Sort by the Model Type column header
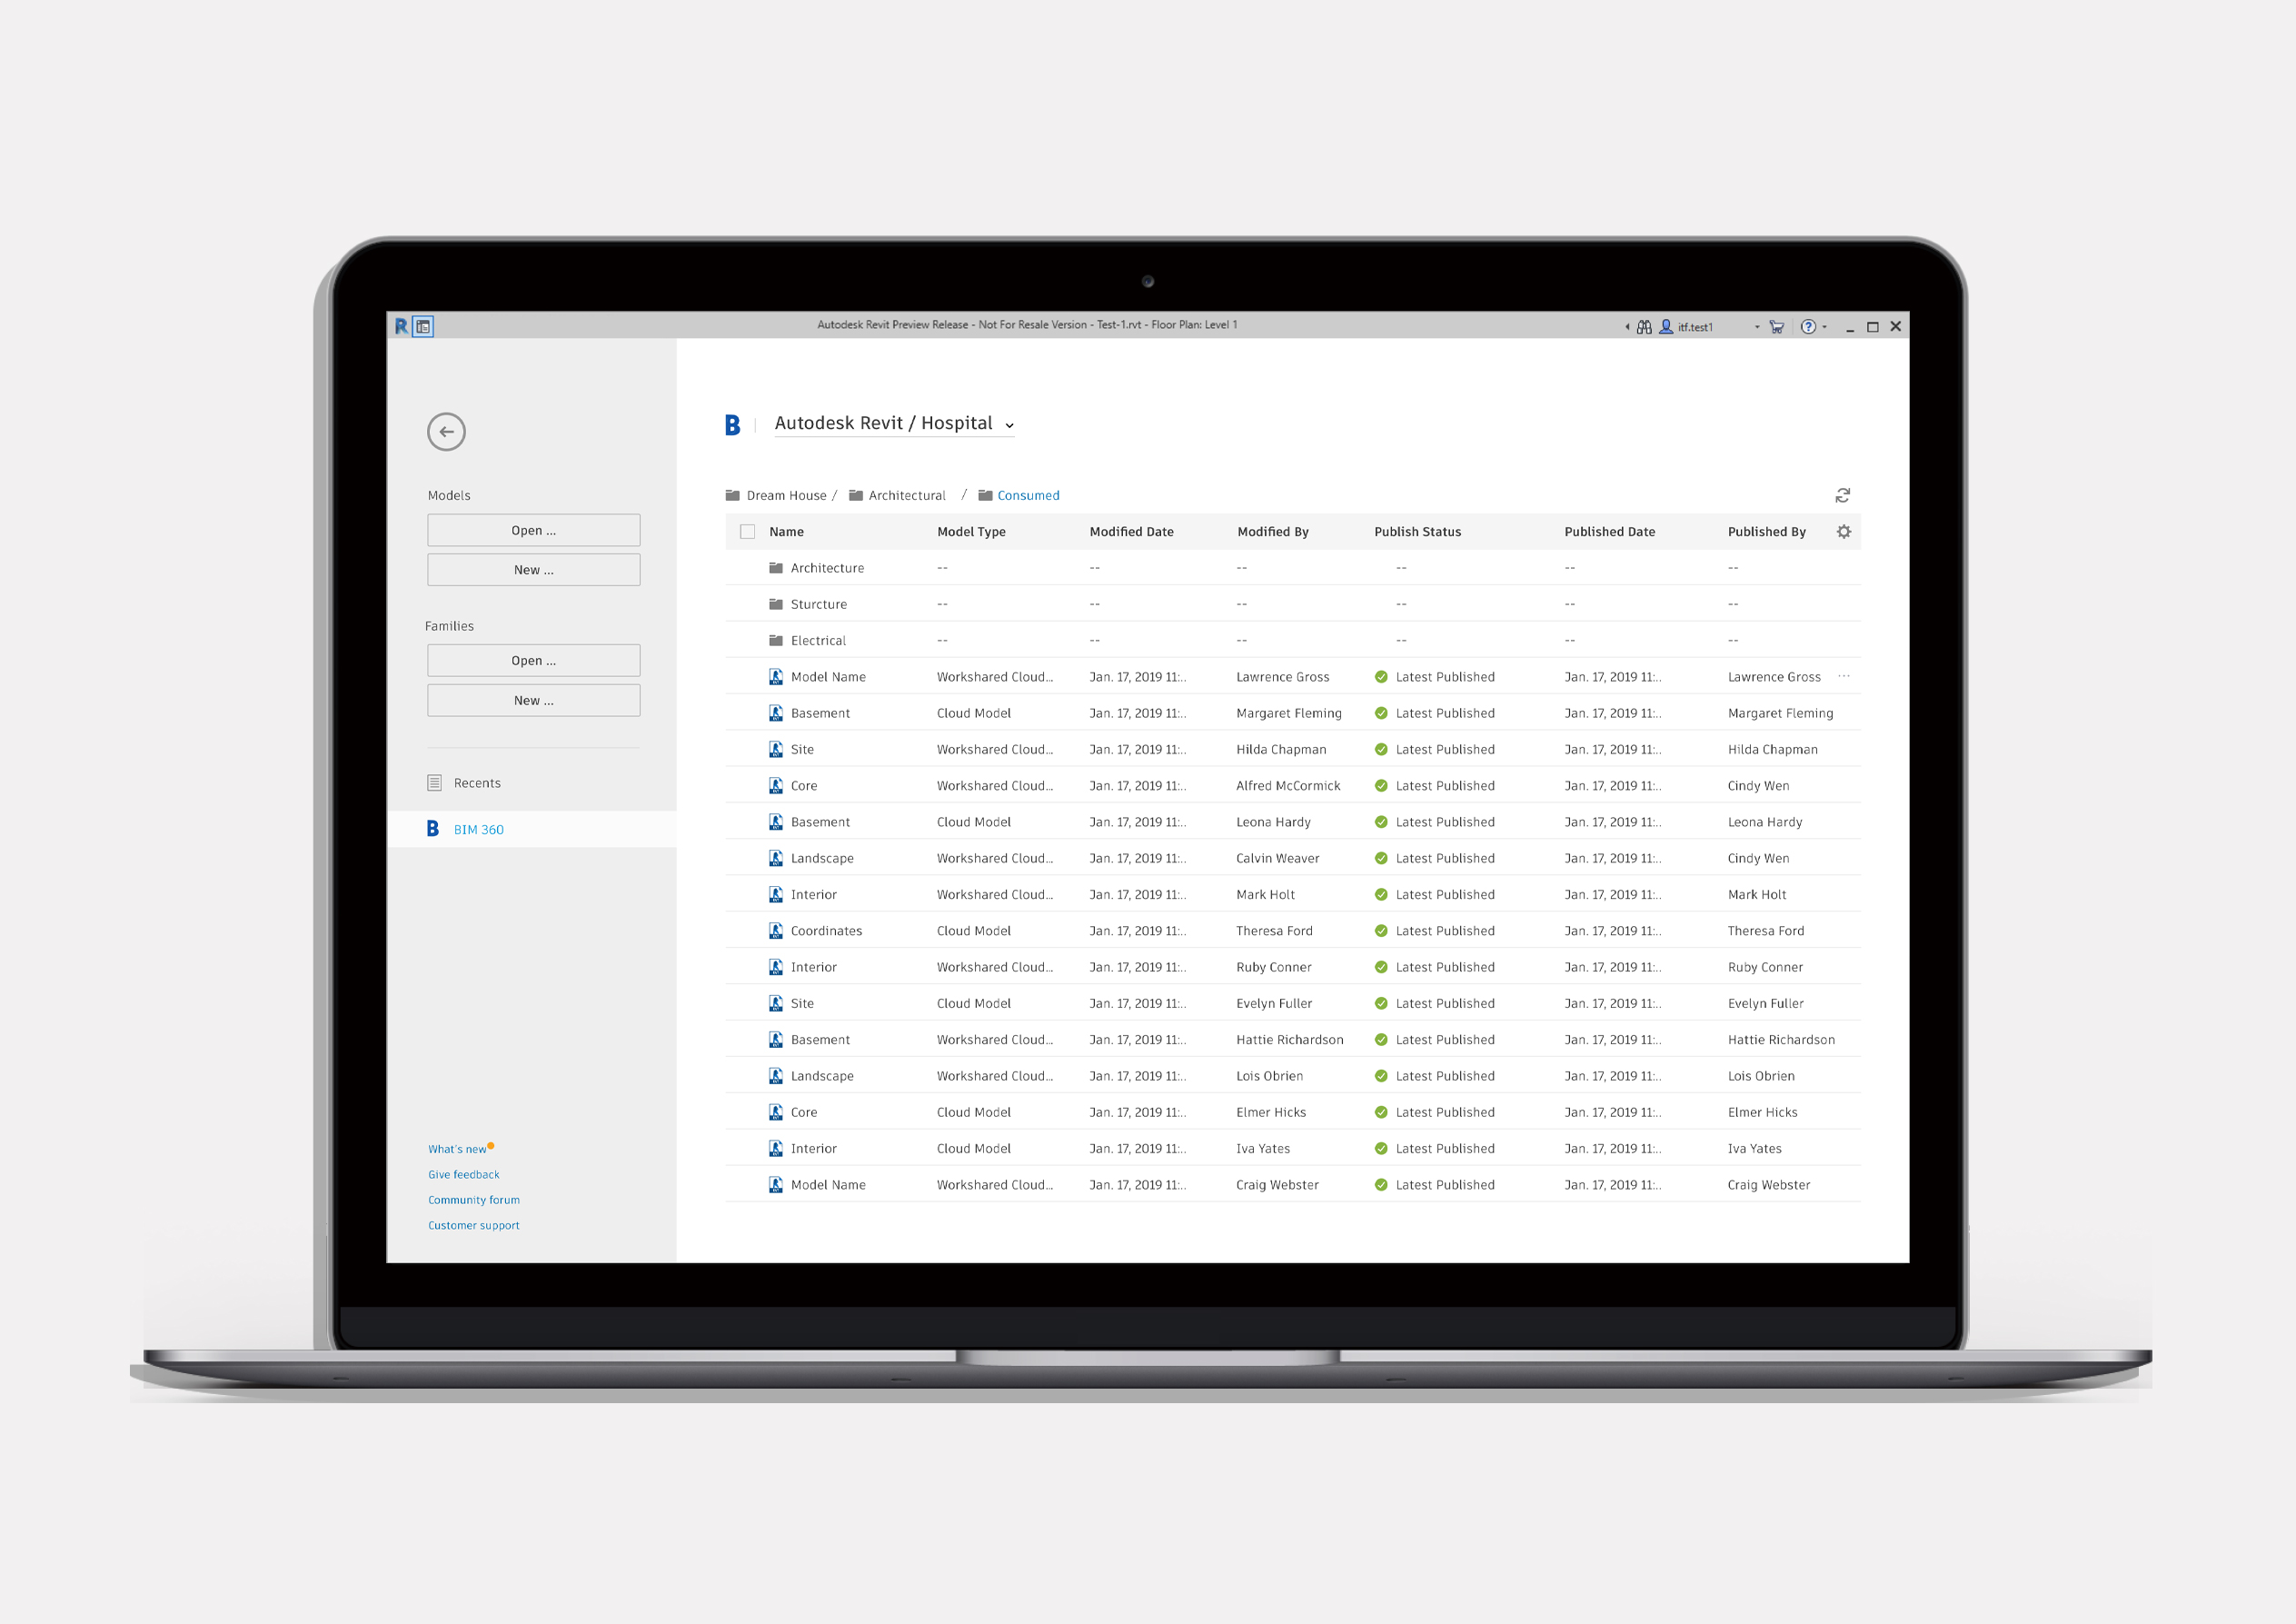 tap(971, 532)
